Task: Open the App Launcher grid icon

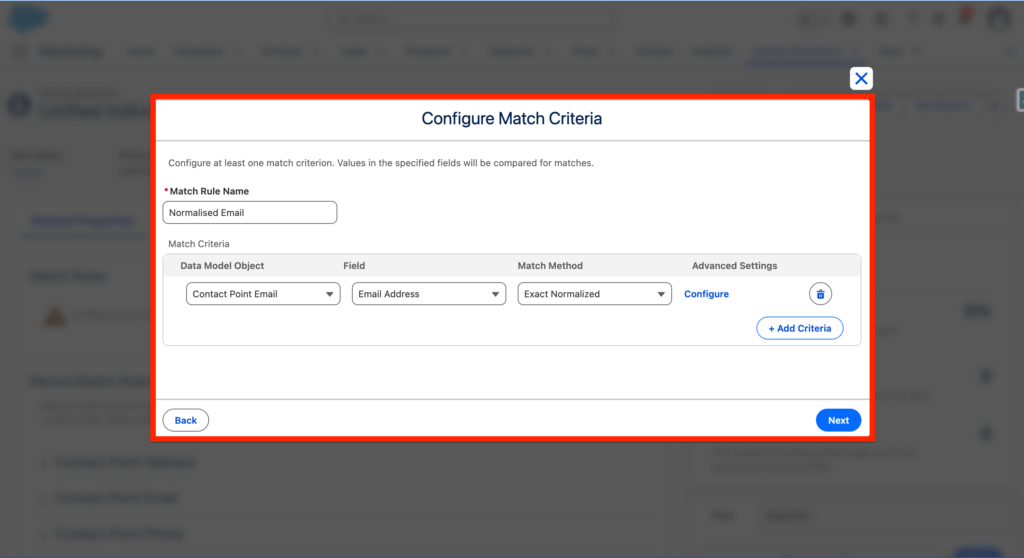Action: coord(20,52)
